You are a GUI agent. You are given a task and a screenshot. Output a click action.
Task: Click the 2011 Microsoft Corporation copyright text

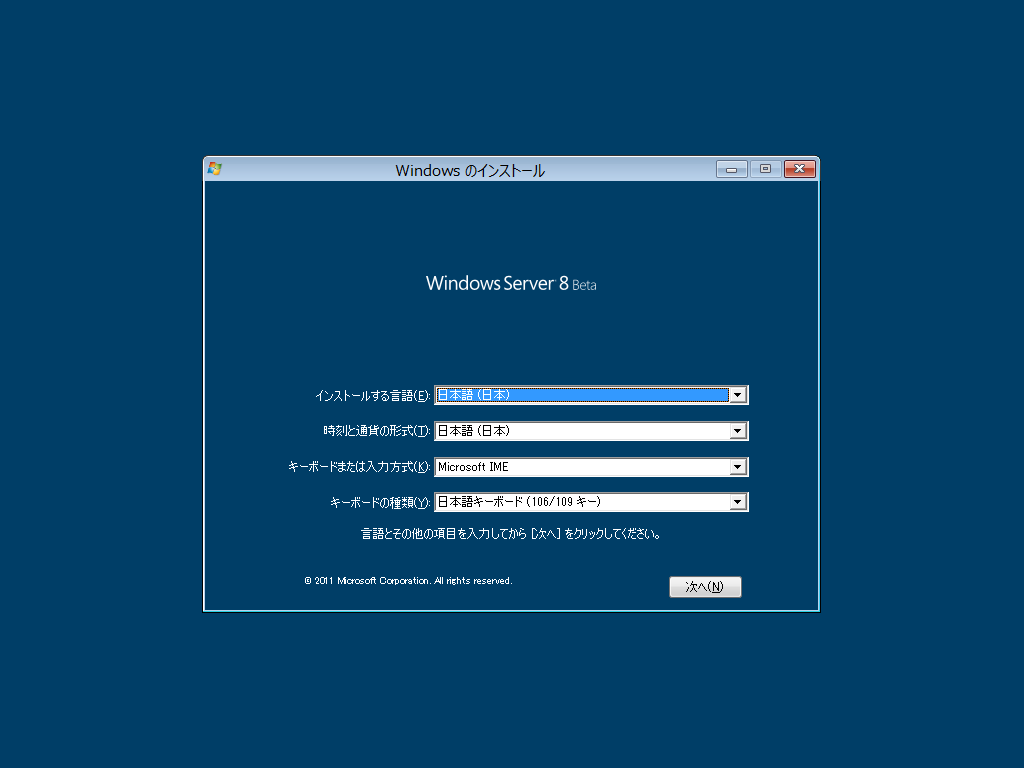tap(408, 581)
